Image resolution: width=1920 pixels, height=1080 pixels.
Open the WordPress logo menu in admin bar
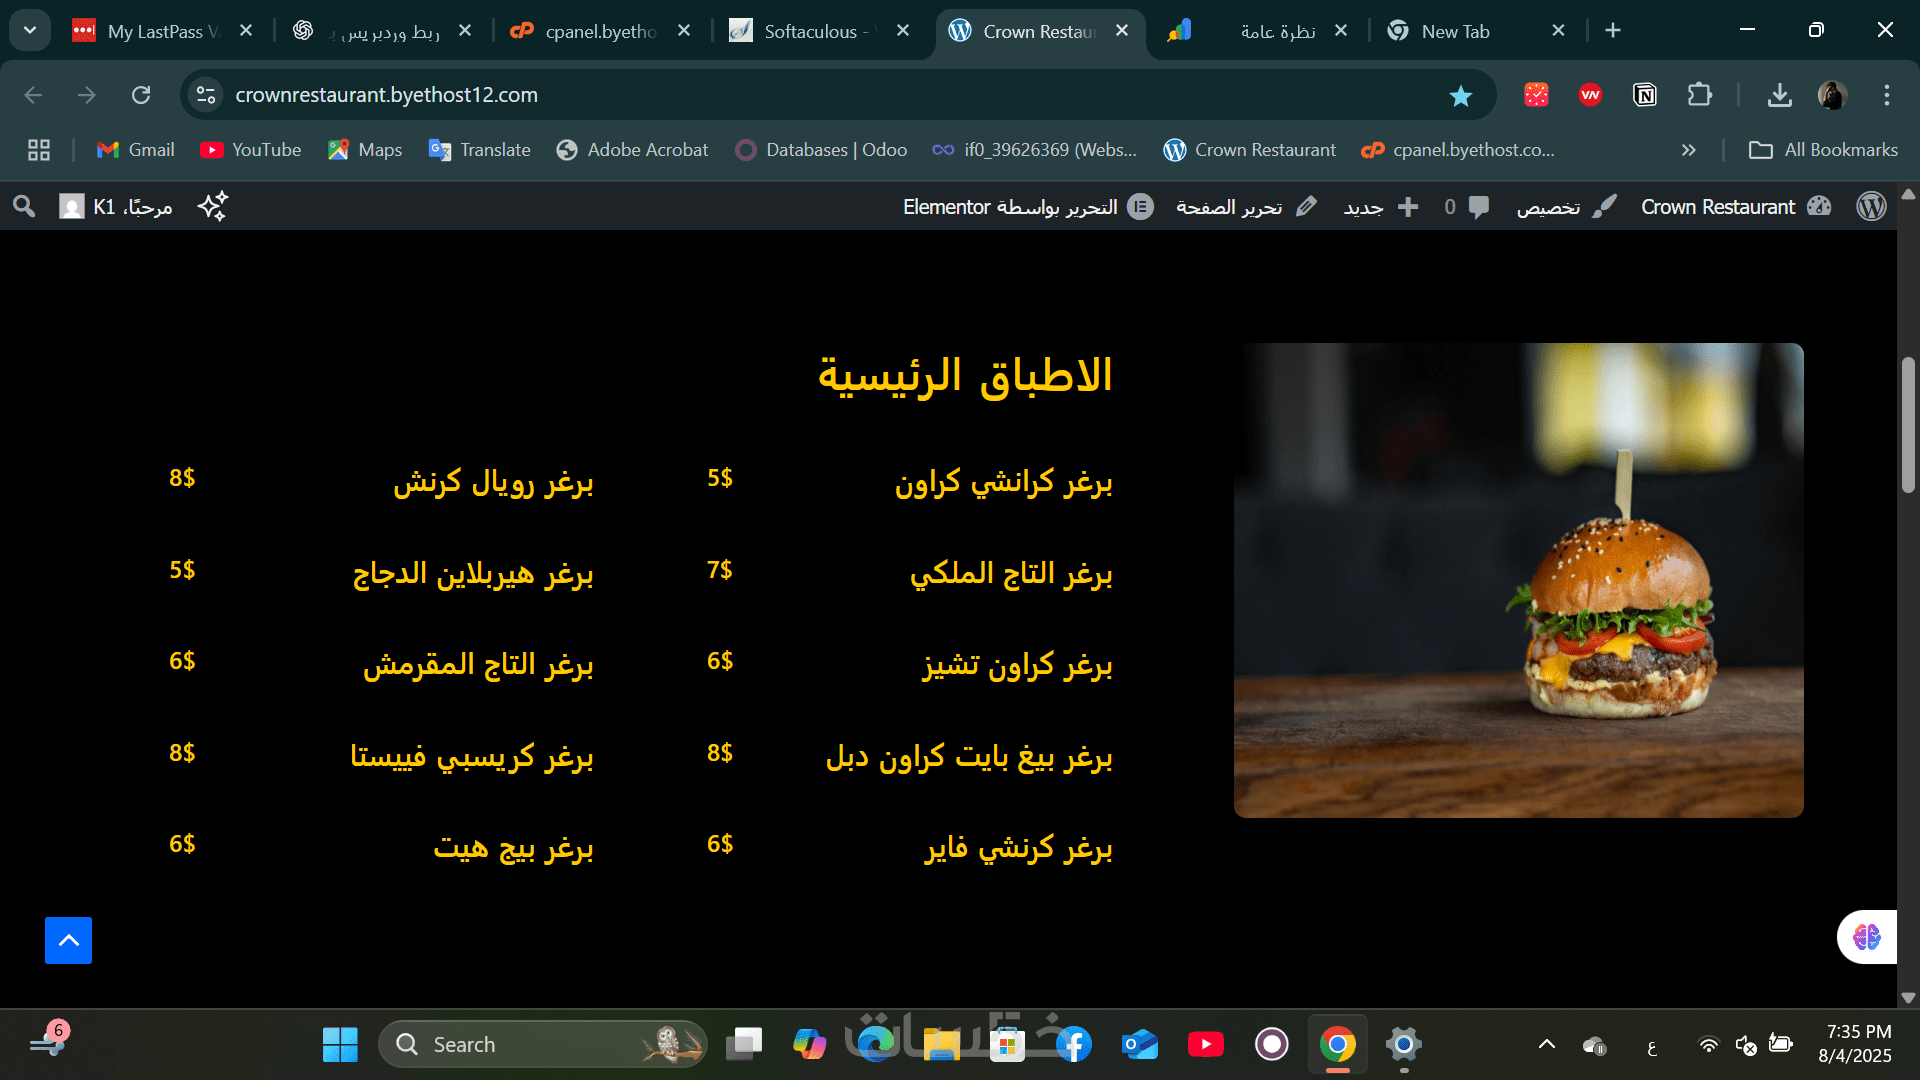click(1871, 206)
